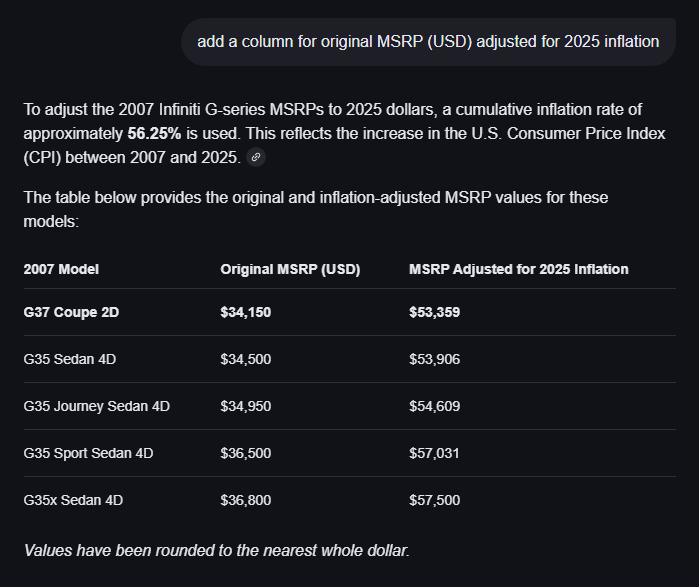The width and height of the screenshot is (699, 587).
Task: Click the $34,150 original MSRP cell
Action: click(246, 312)
